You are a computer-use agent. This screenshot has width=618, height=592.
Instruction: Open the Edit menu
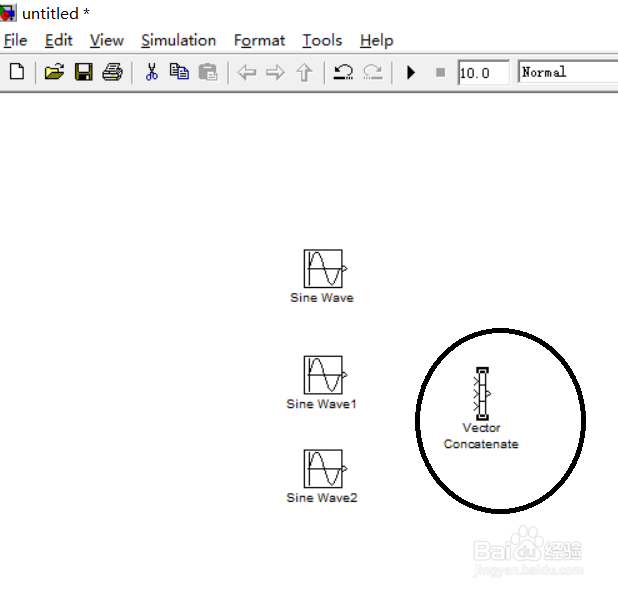pyautogui.click(x=59, y=41)
